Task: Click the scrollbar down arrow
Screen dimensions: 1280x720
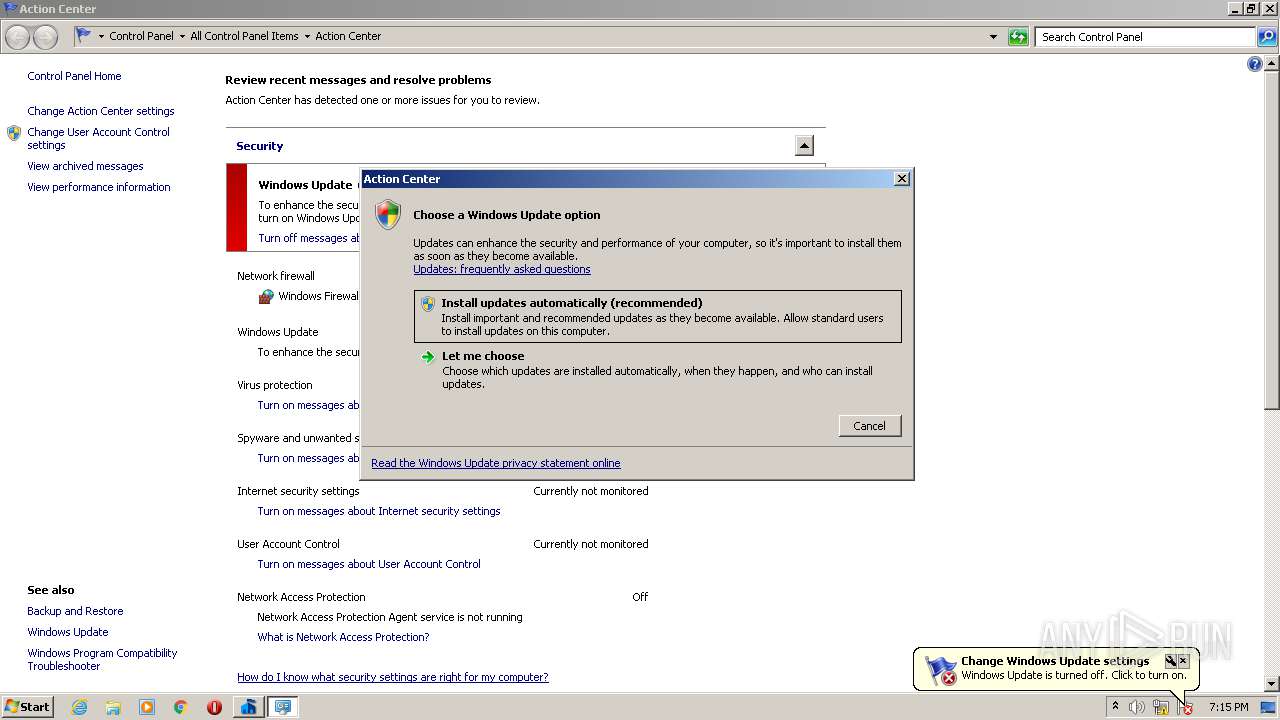Action: 1272,684
